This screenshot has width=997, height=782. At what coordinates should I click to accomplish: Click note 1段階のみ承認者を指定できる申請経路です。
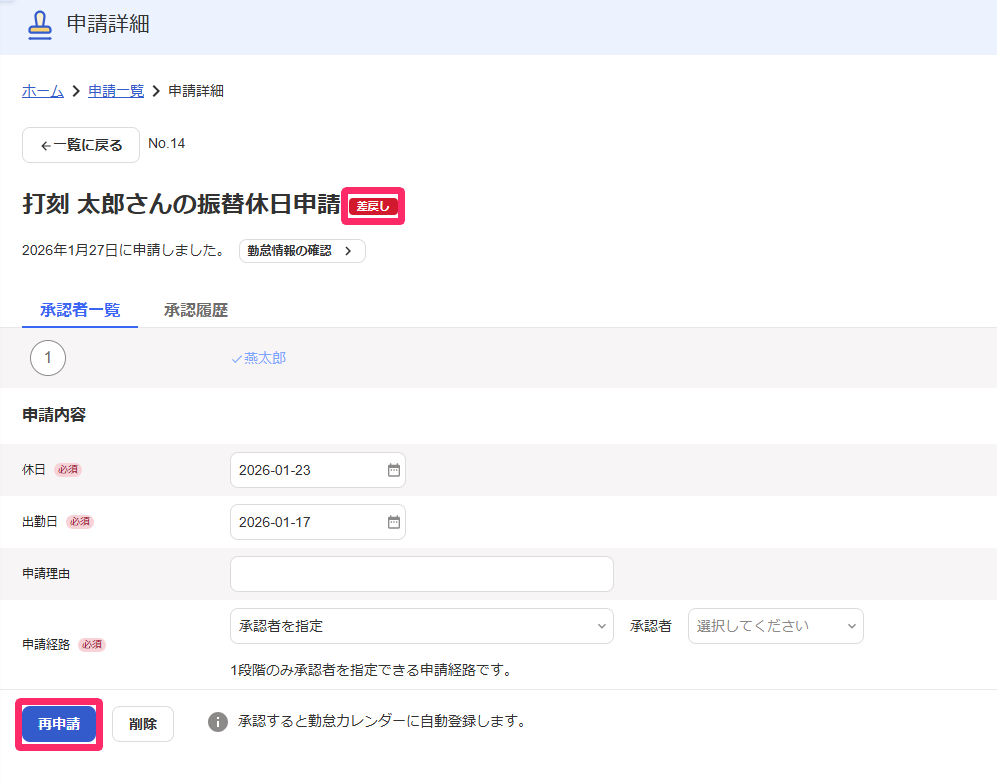[x=371, y=670]
